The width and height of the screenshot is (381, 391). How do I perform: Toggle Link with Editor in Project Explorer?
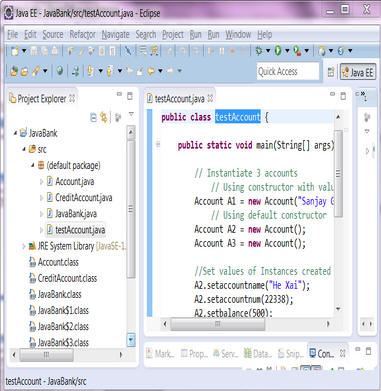pos(104,117)
